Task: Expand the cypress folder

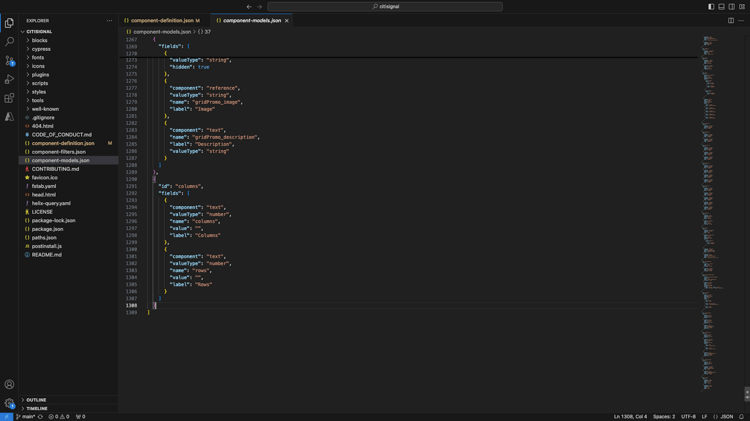Action: (x=41, y=49)
